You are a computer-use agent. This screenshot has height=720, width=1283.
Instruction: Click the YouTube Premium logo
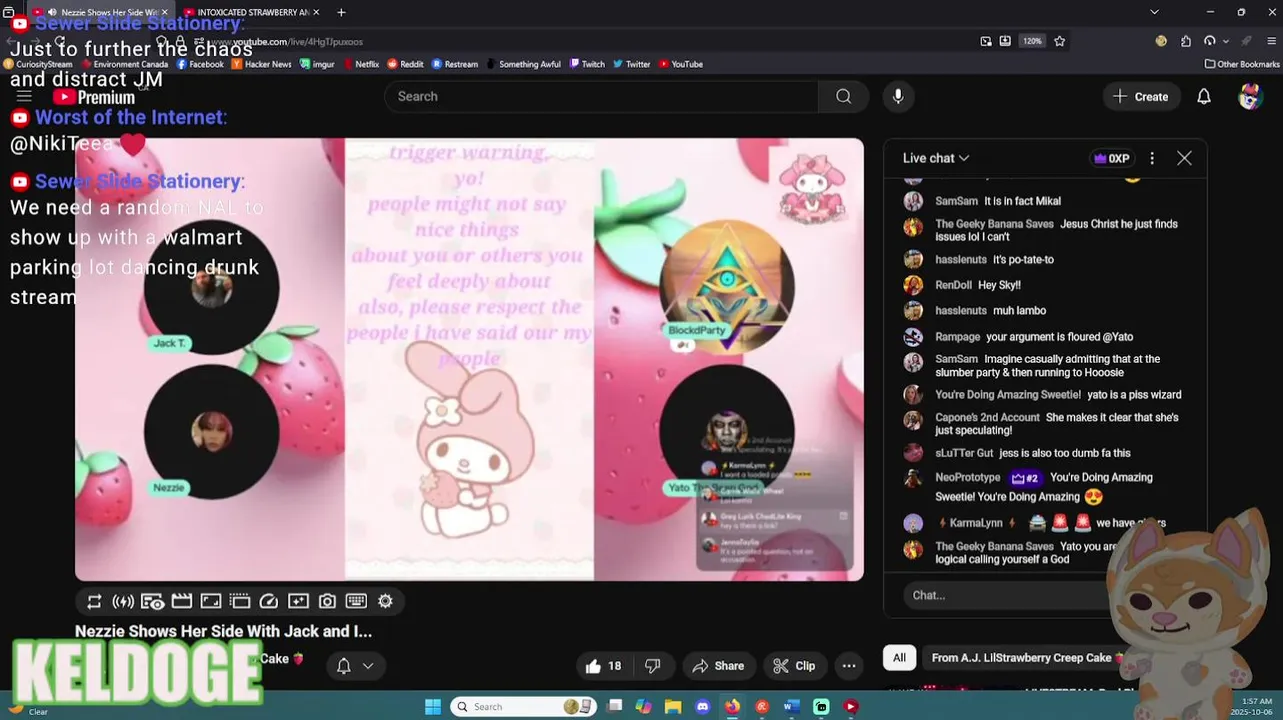93,97
